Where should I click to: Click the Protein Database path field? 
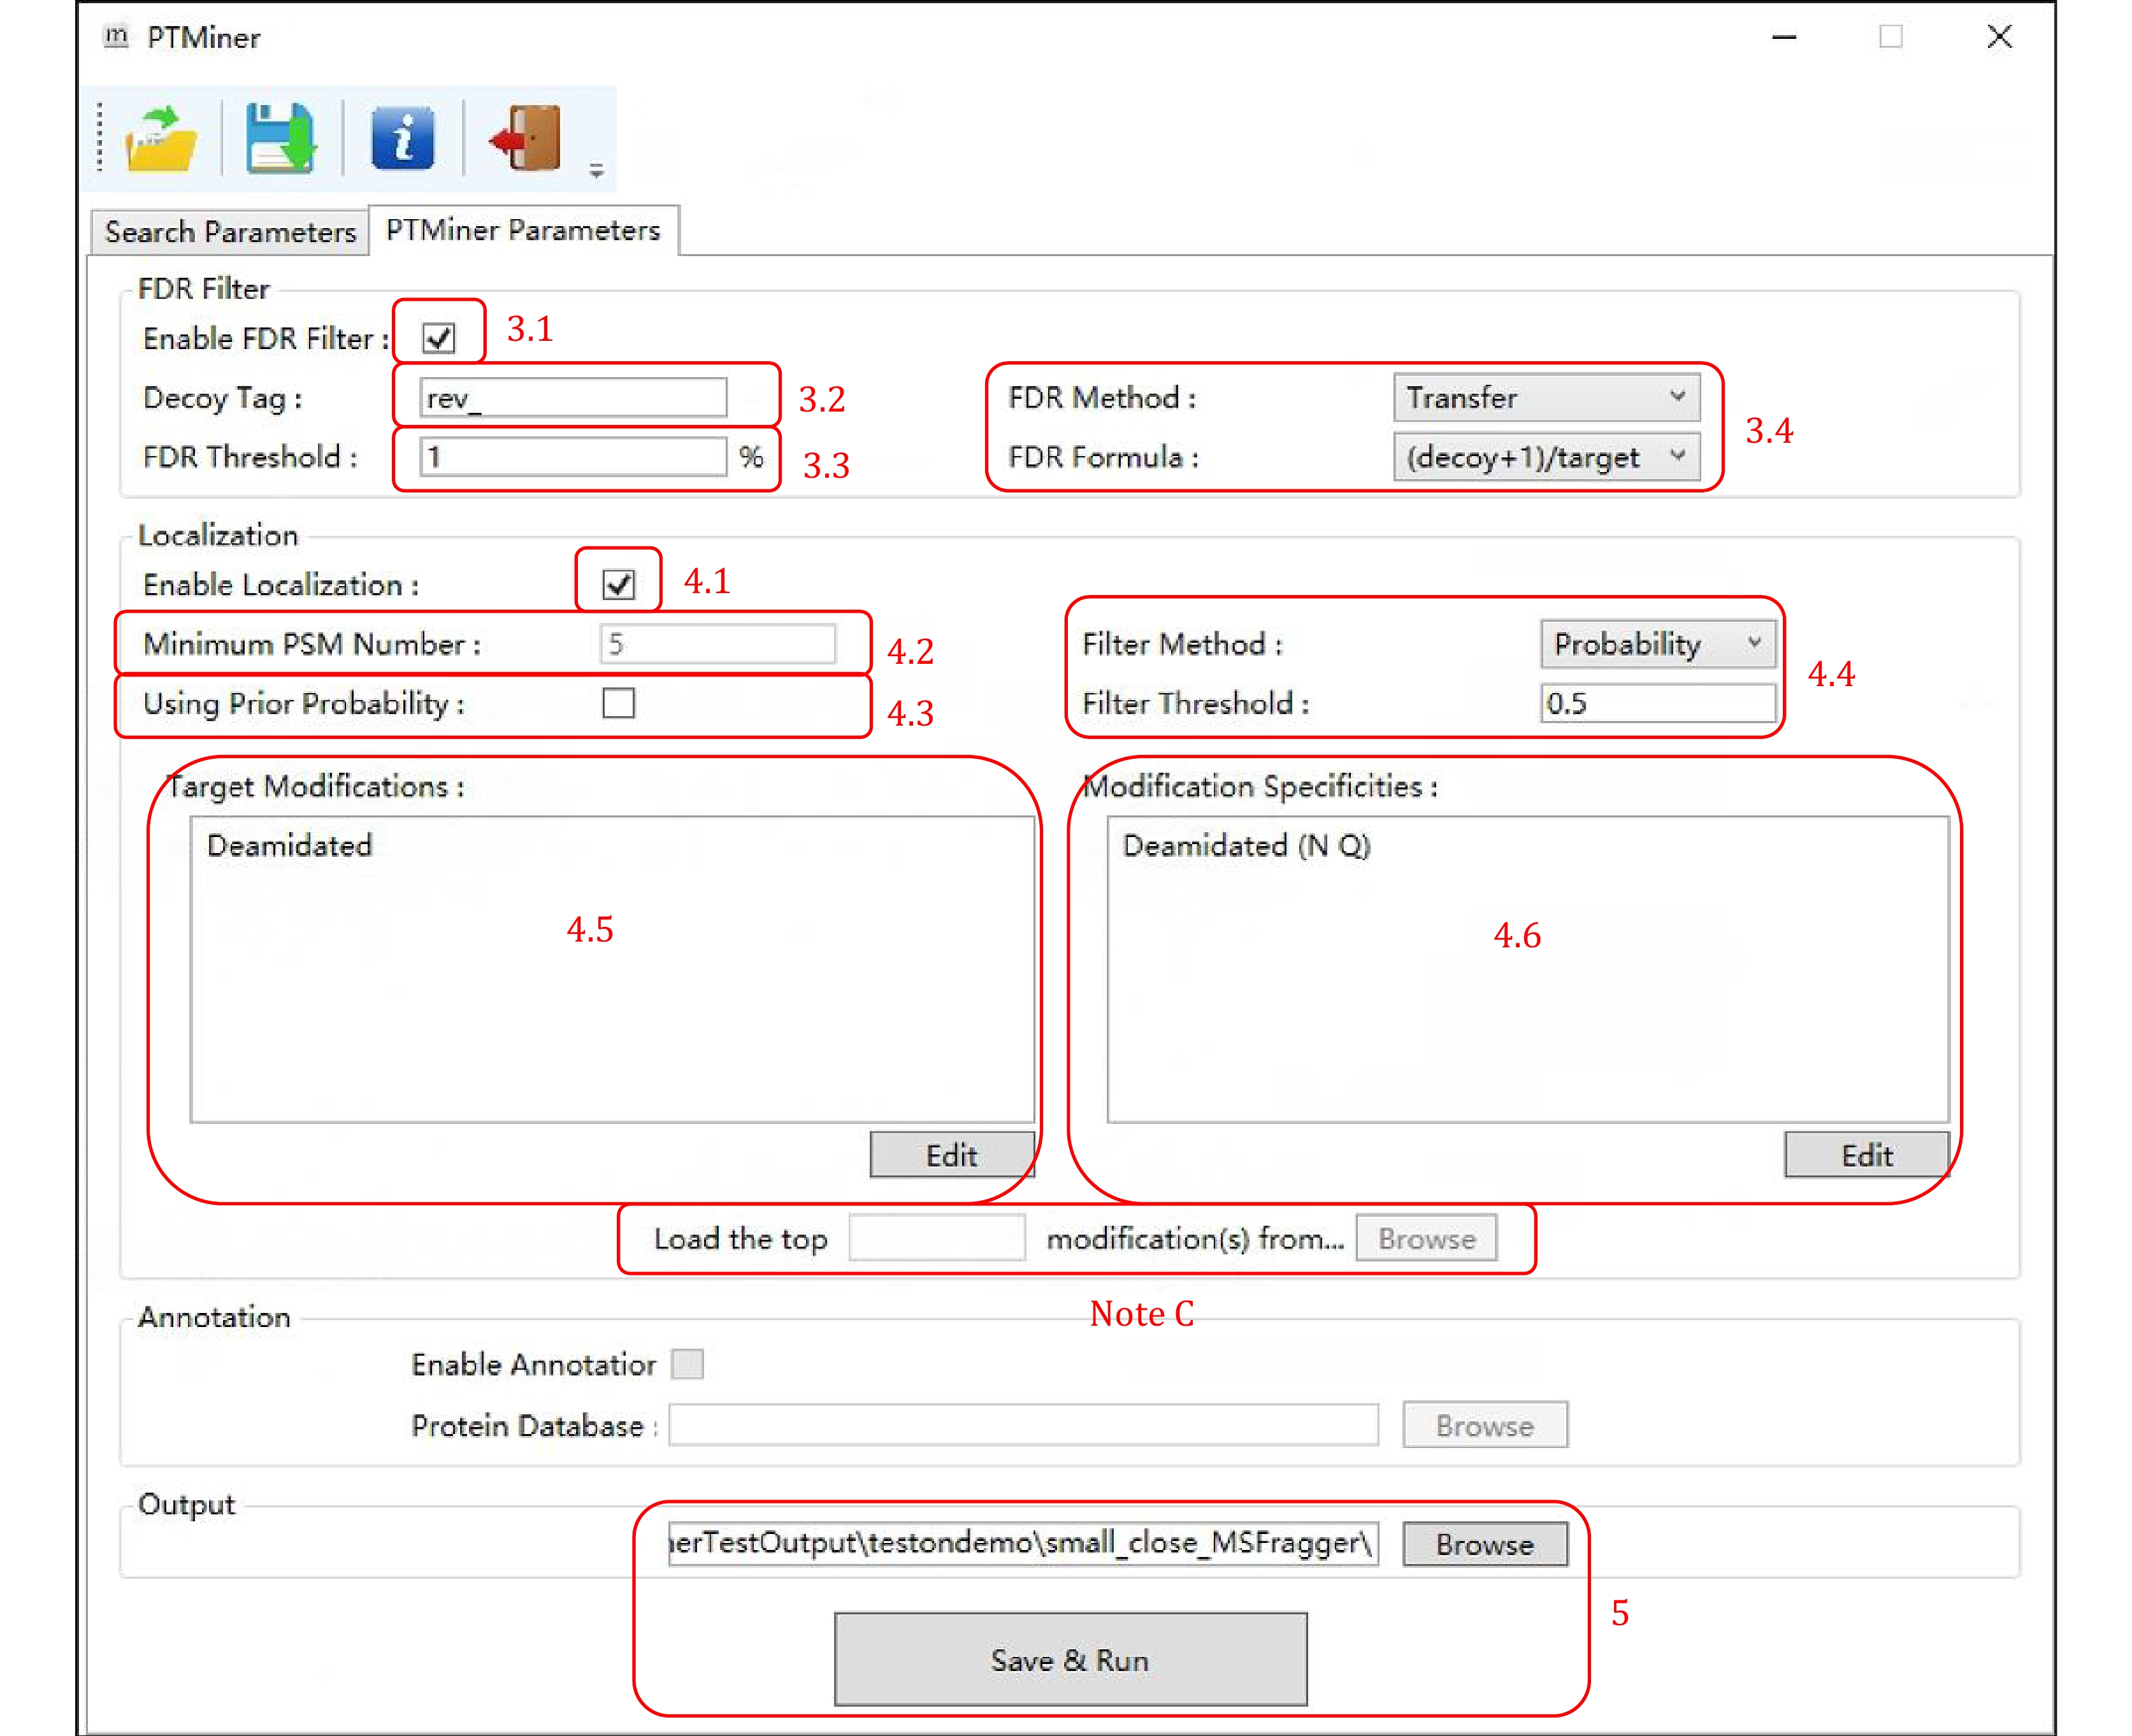[1023, 1425]
